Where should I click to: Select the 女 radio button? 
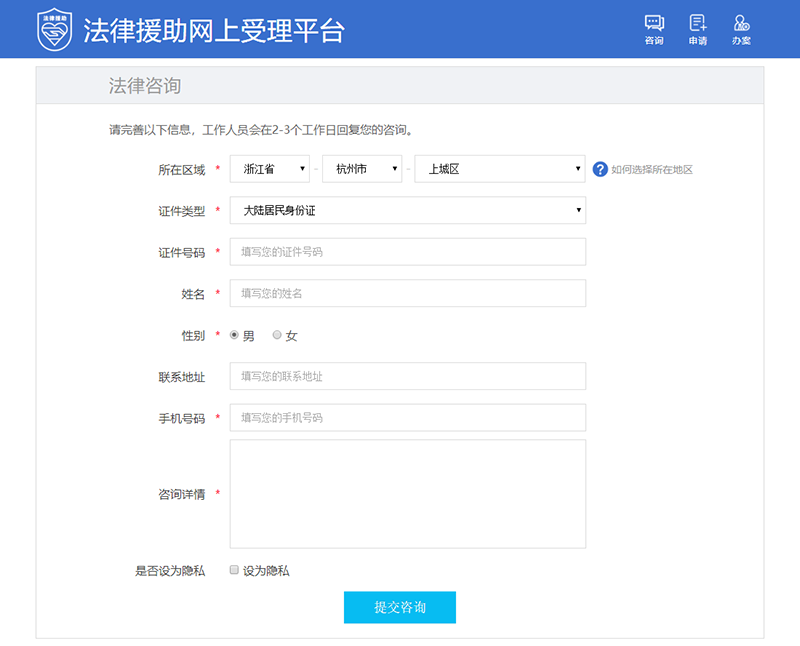[277, 335]
